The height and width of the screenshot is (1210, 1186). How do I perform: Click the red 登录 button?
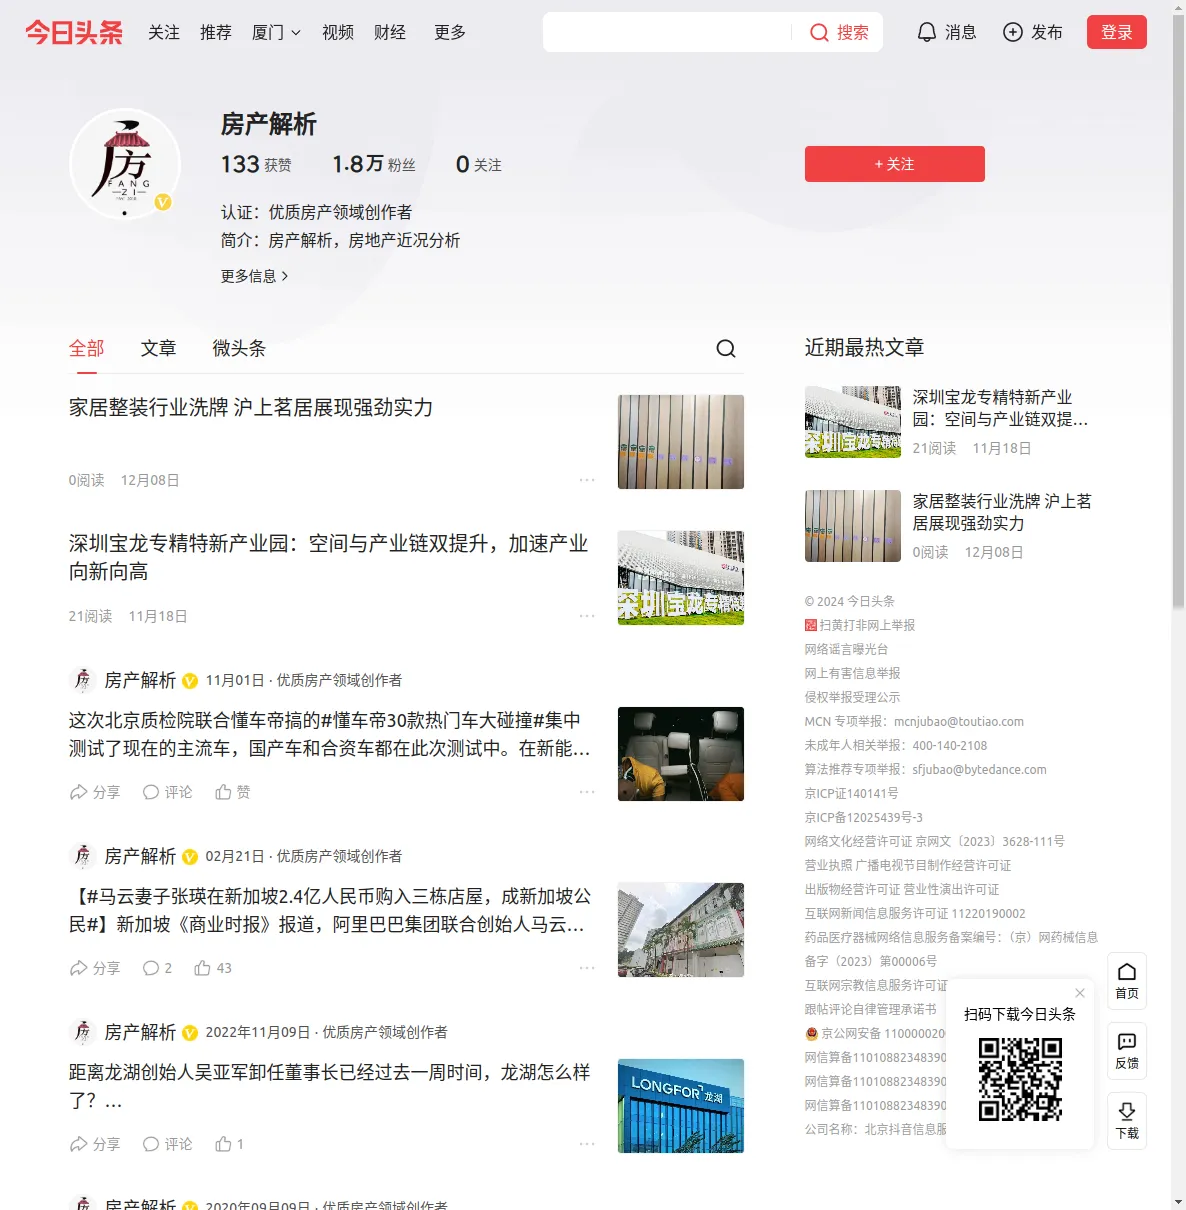[x=1117, y=32]
